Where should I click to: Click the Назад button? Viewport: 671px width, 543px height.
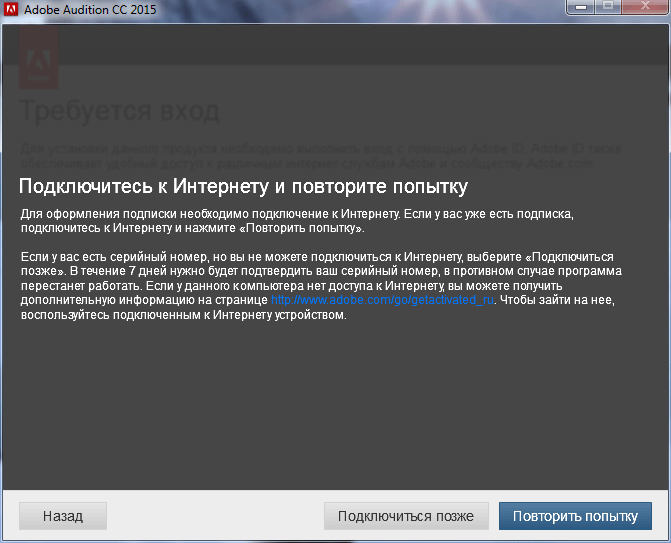(63, 516)
